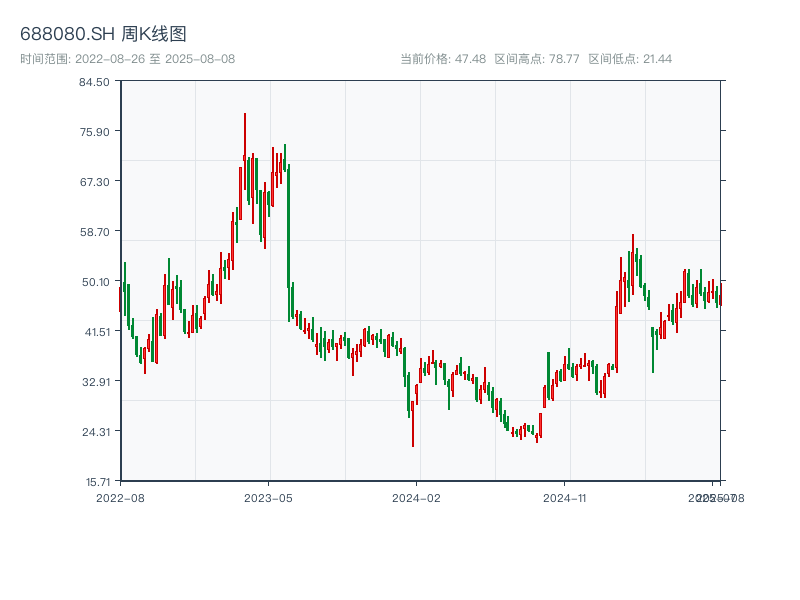This screenshot has height=600, width=800.
Task: Click y-axis label 50.10
Action: [x=95, y=282]
